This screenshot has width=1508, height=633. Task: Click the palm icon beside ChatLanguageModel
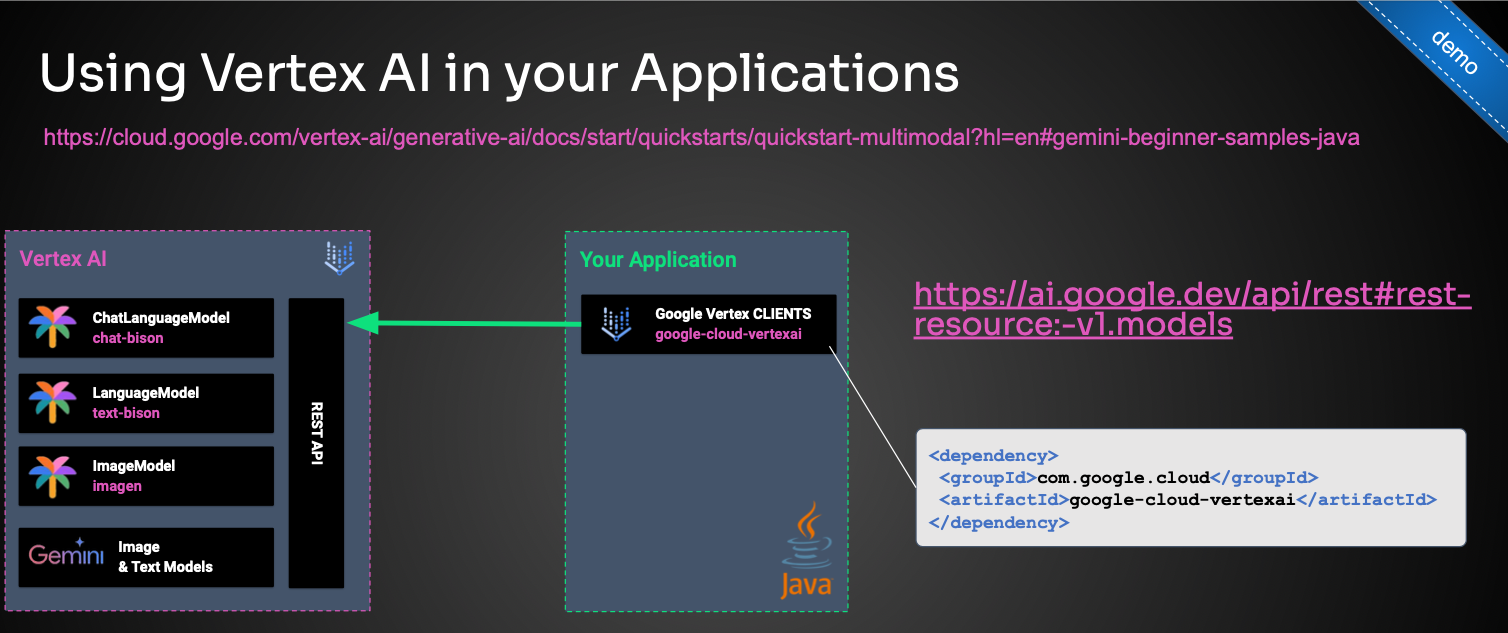pyautogui.click(x=52, y=327)
